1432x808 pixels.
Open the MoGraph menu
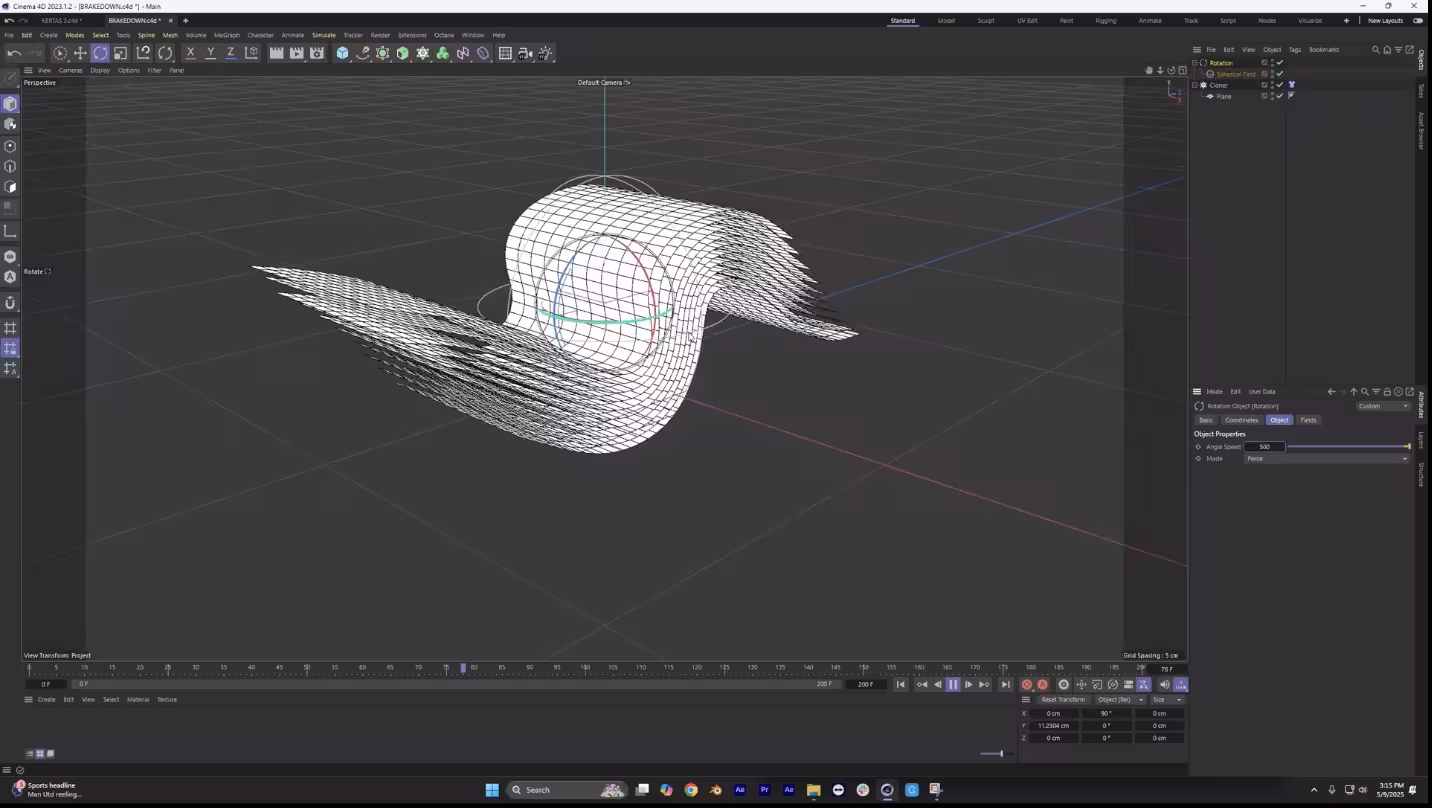226,35
